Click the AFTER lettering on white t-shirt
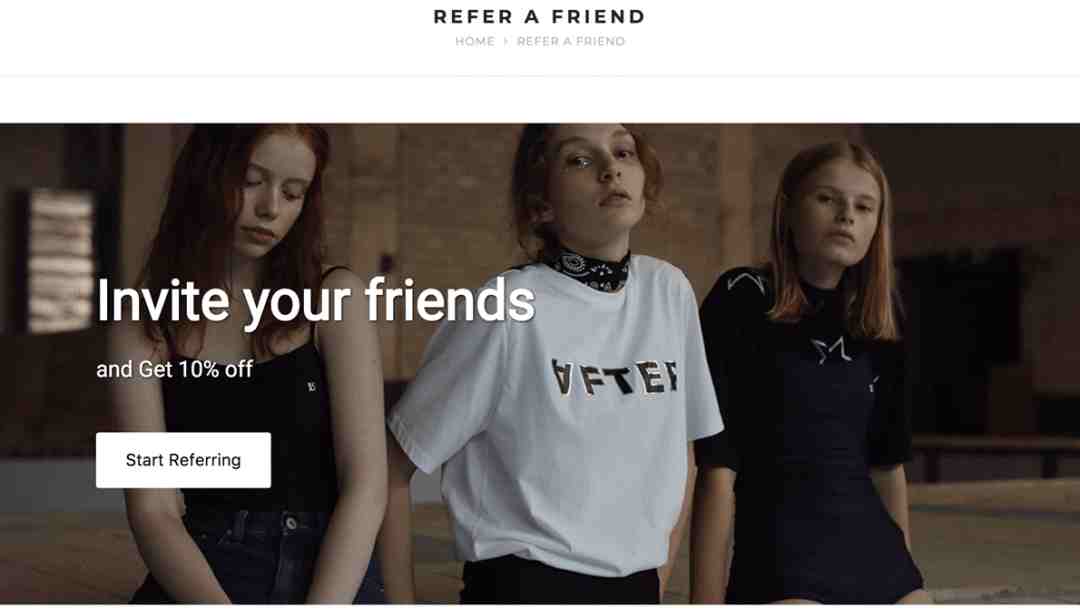This screenshot has height=609, width=1080. (x=615, y=377)
